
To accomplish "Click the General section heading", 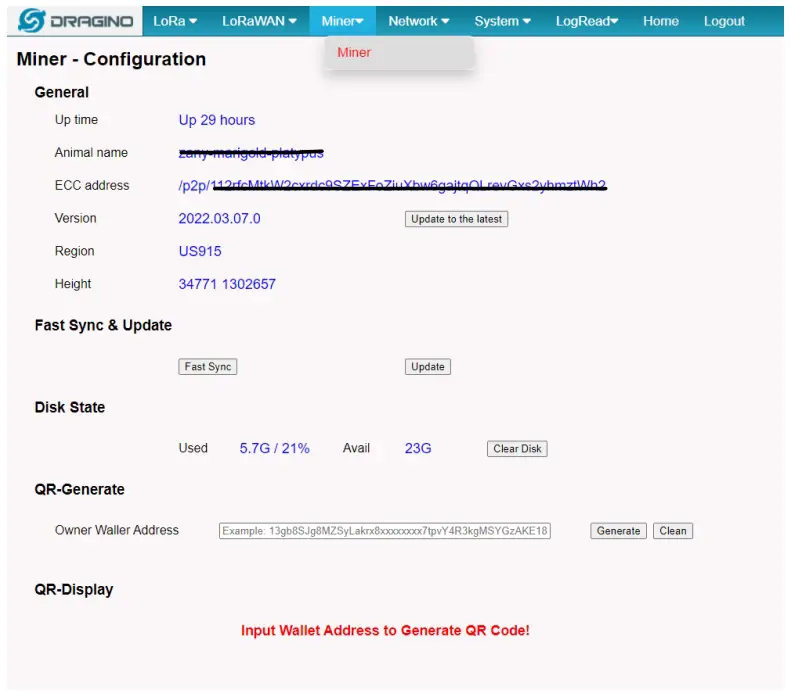I will click(x=61, y=93).
